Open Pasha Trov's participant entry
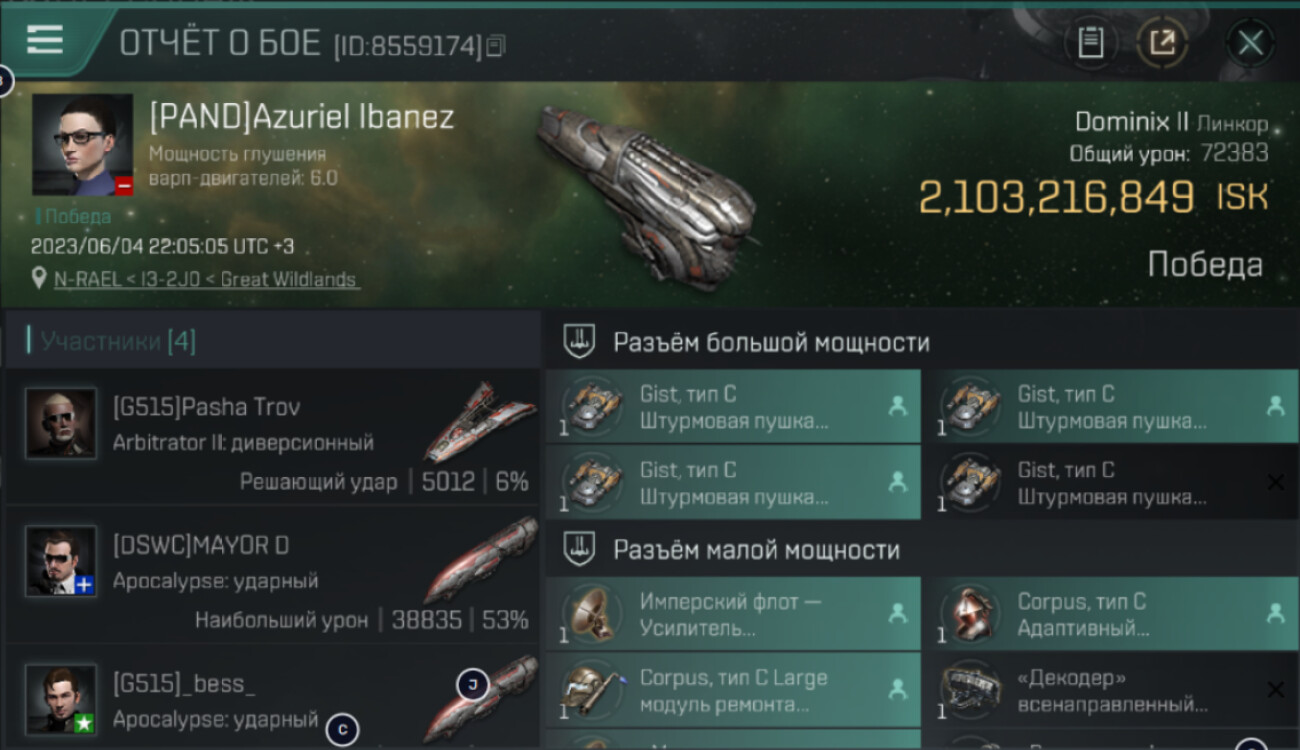The height and width of the screenshot is (750, 1300). (272, 437)
